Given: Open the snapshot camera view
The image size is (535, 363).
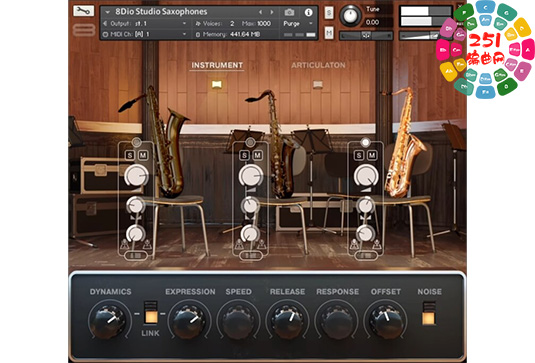Looking at the screenshot, I should click(289, 12).
